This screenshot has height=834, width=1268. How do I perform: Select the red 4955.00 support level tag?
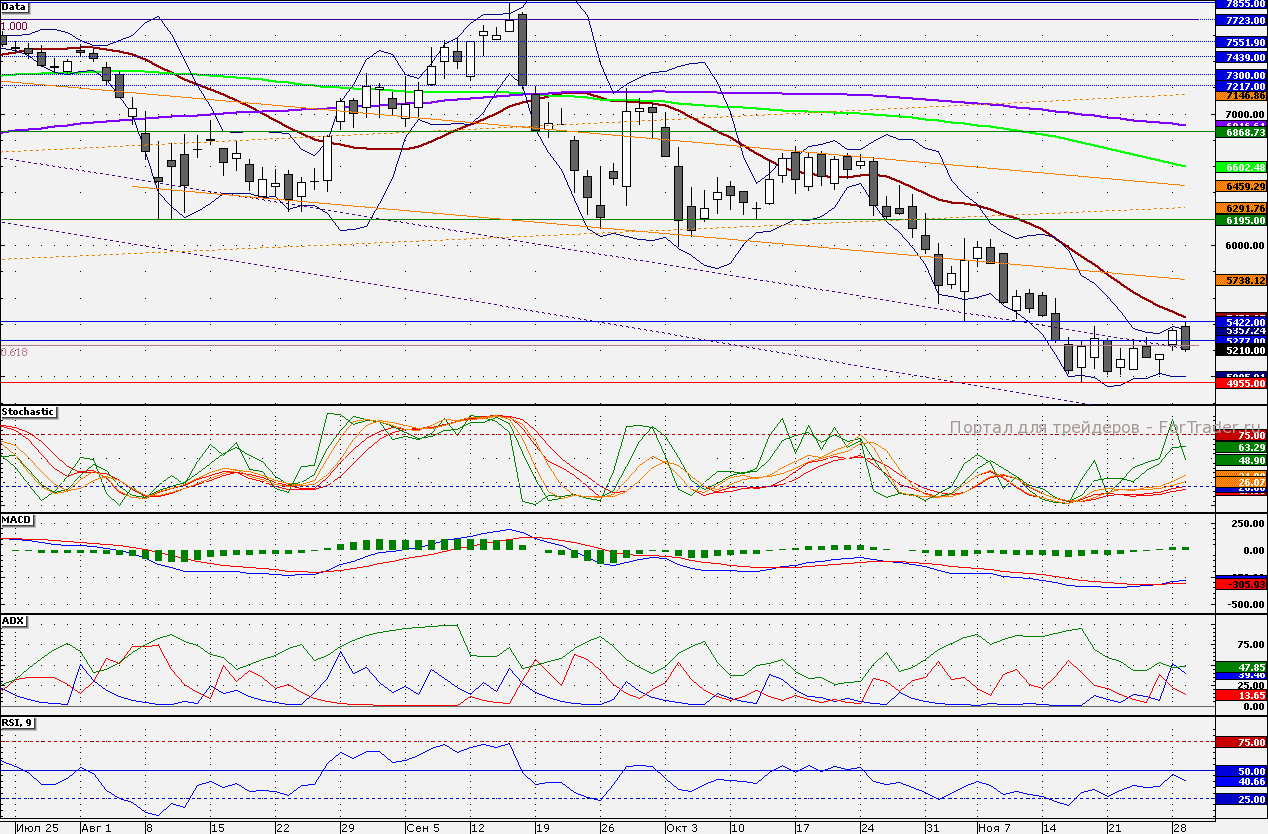(1240, 383)
